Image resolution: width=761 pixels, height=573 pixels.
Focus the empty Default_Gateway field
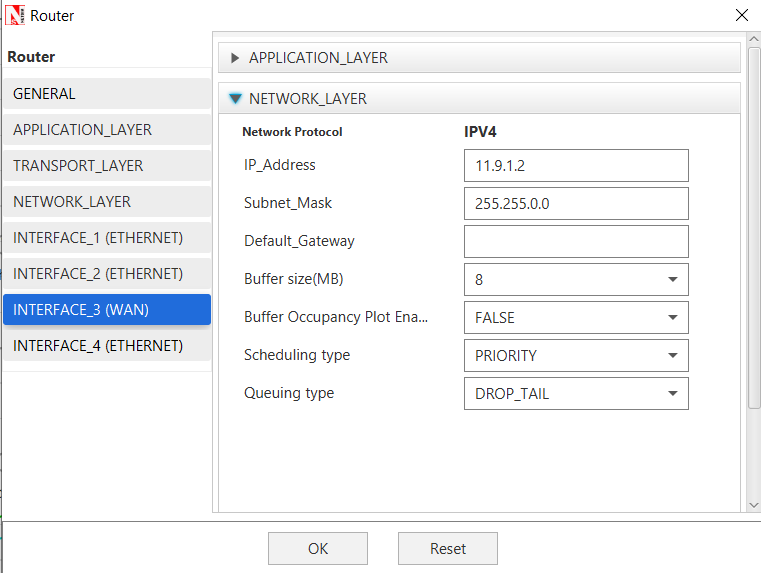[x=576, y=241]
